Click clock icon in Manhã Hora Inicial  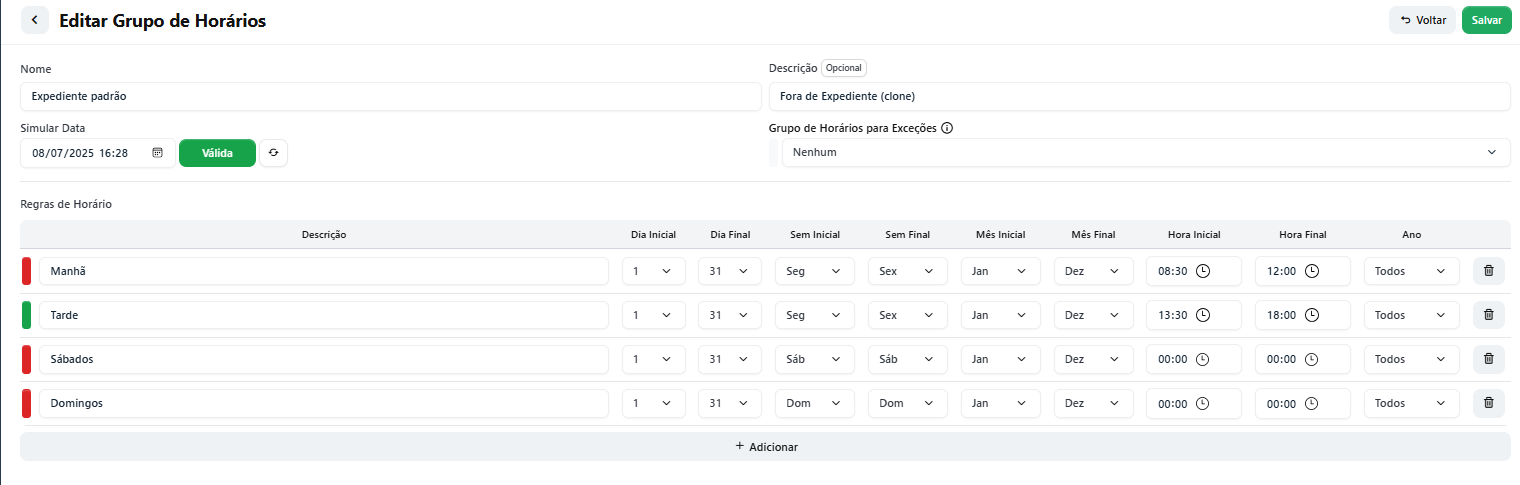coord(1203,271)
